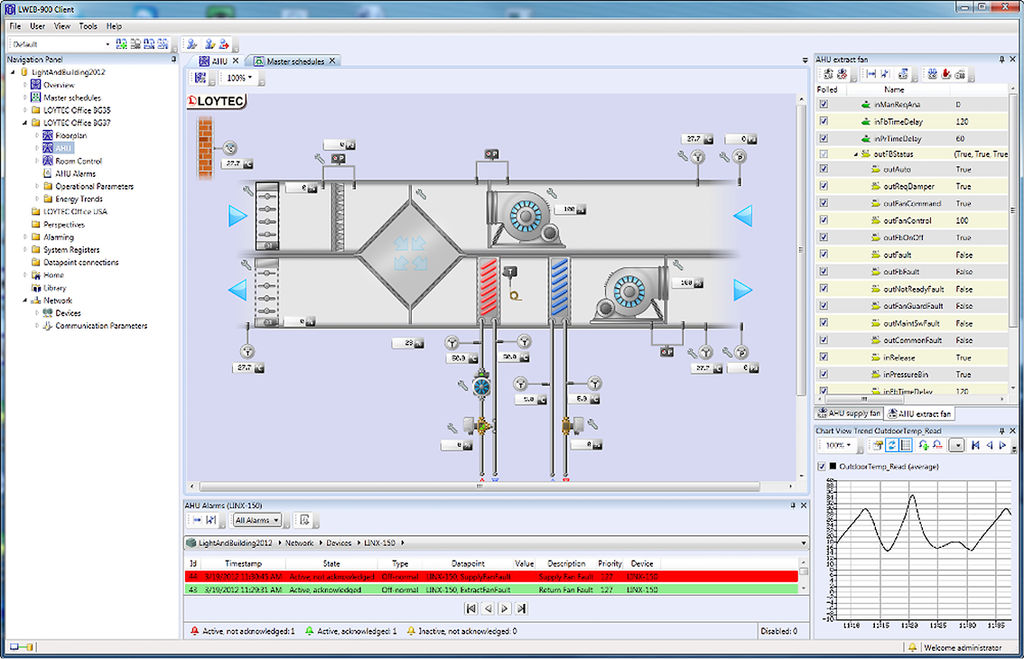Uncheck Polled box for inManReqAna
This screenshot has height=659, width=1024.
(824, 104)
